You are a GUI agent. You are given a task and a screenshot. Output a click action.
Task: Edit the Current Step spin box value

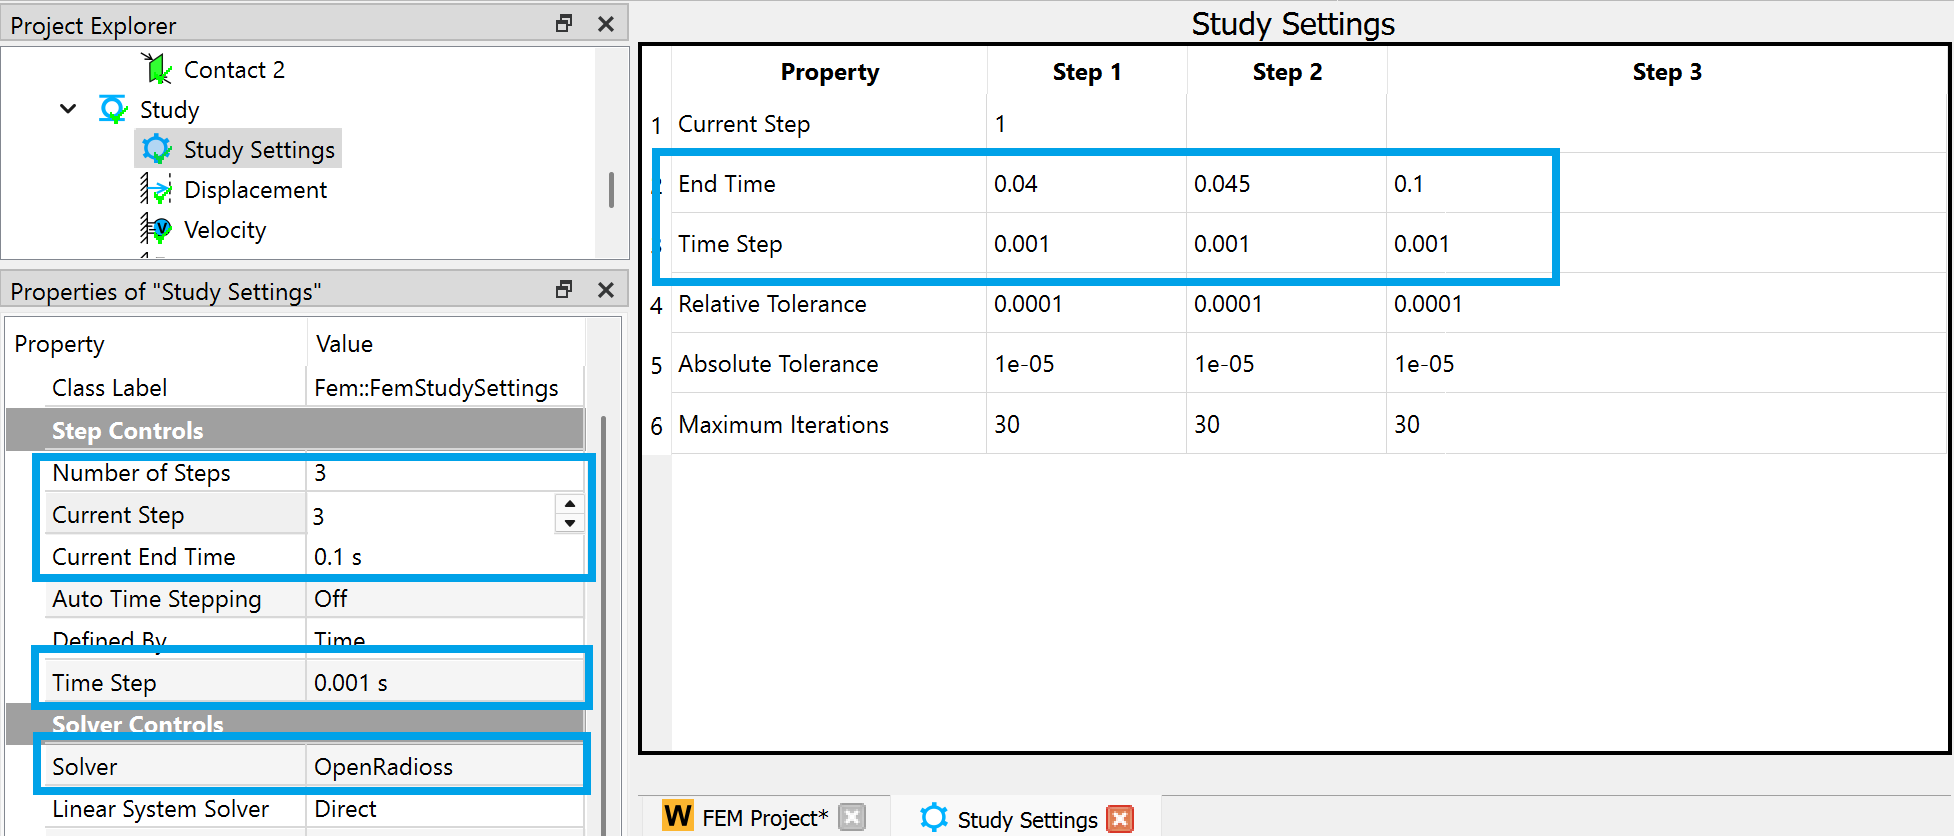(430, 516)
